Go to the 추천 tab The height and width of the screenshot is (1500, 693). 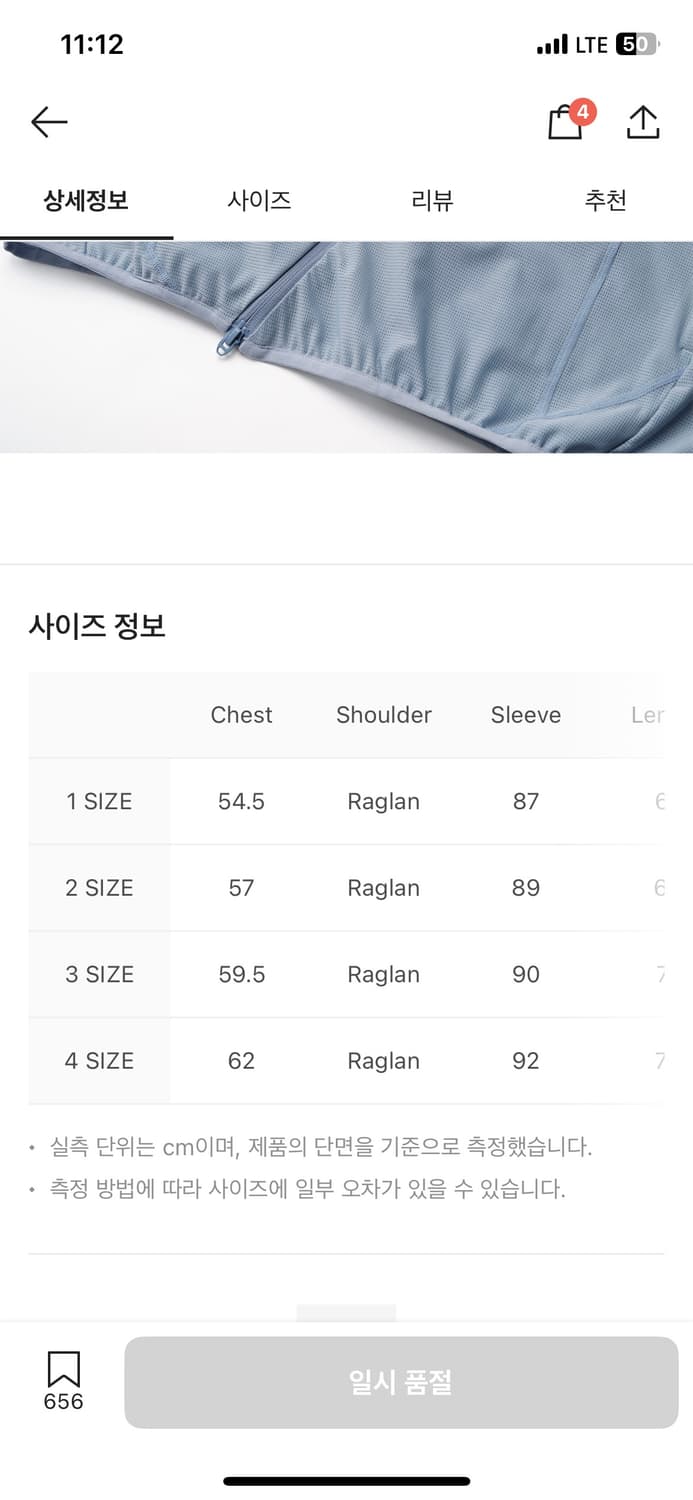tap(606, 200)
